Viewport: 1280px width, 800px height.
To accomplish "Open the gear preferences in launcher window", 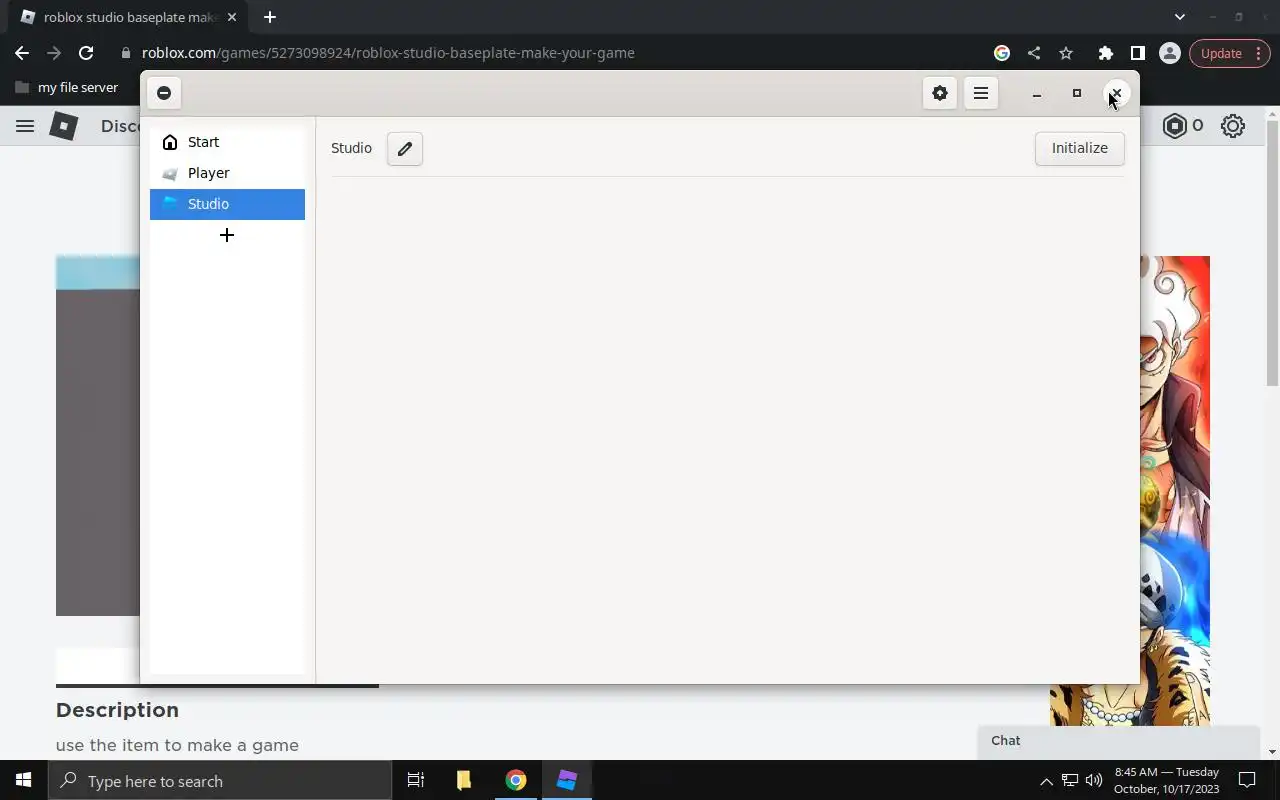I will tap(940, 93).
